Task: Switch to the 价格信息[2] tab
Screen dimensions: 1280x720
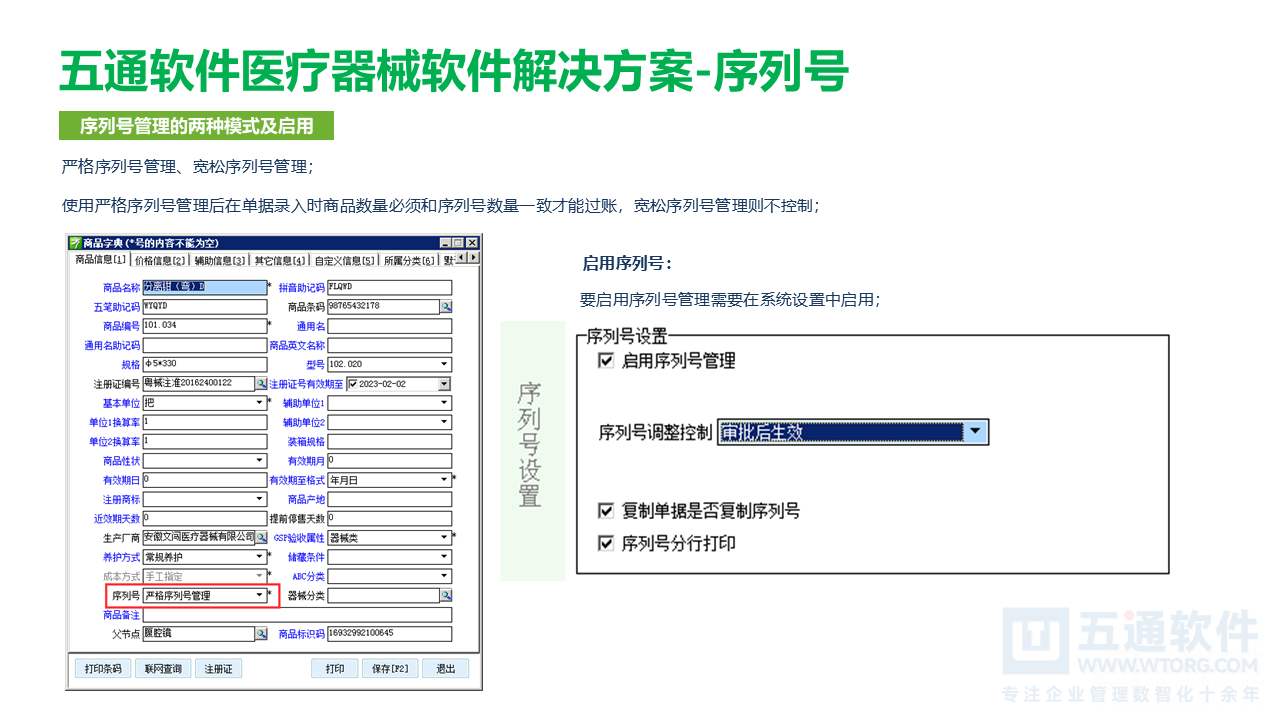Action: pyautogui.click(x=160, y=260)
